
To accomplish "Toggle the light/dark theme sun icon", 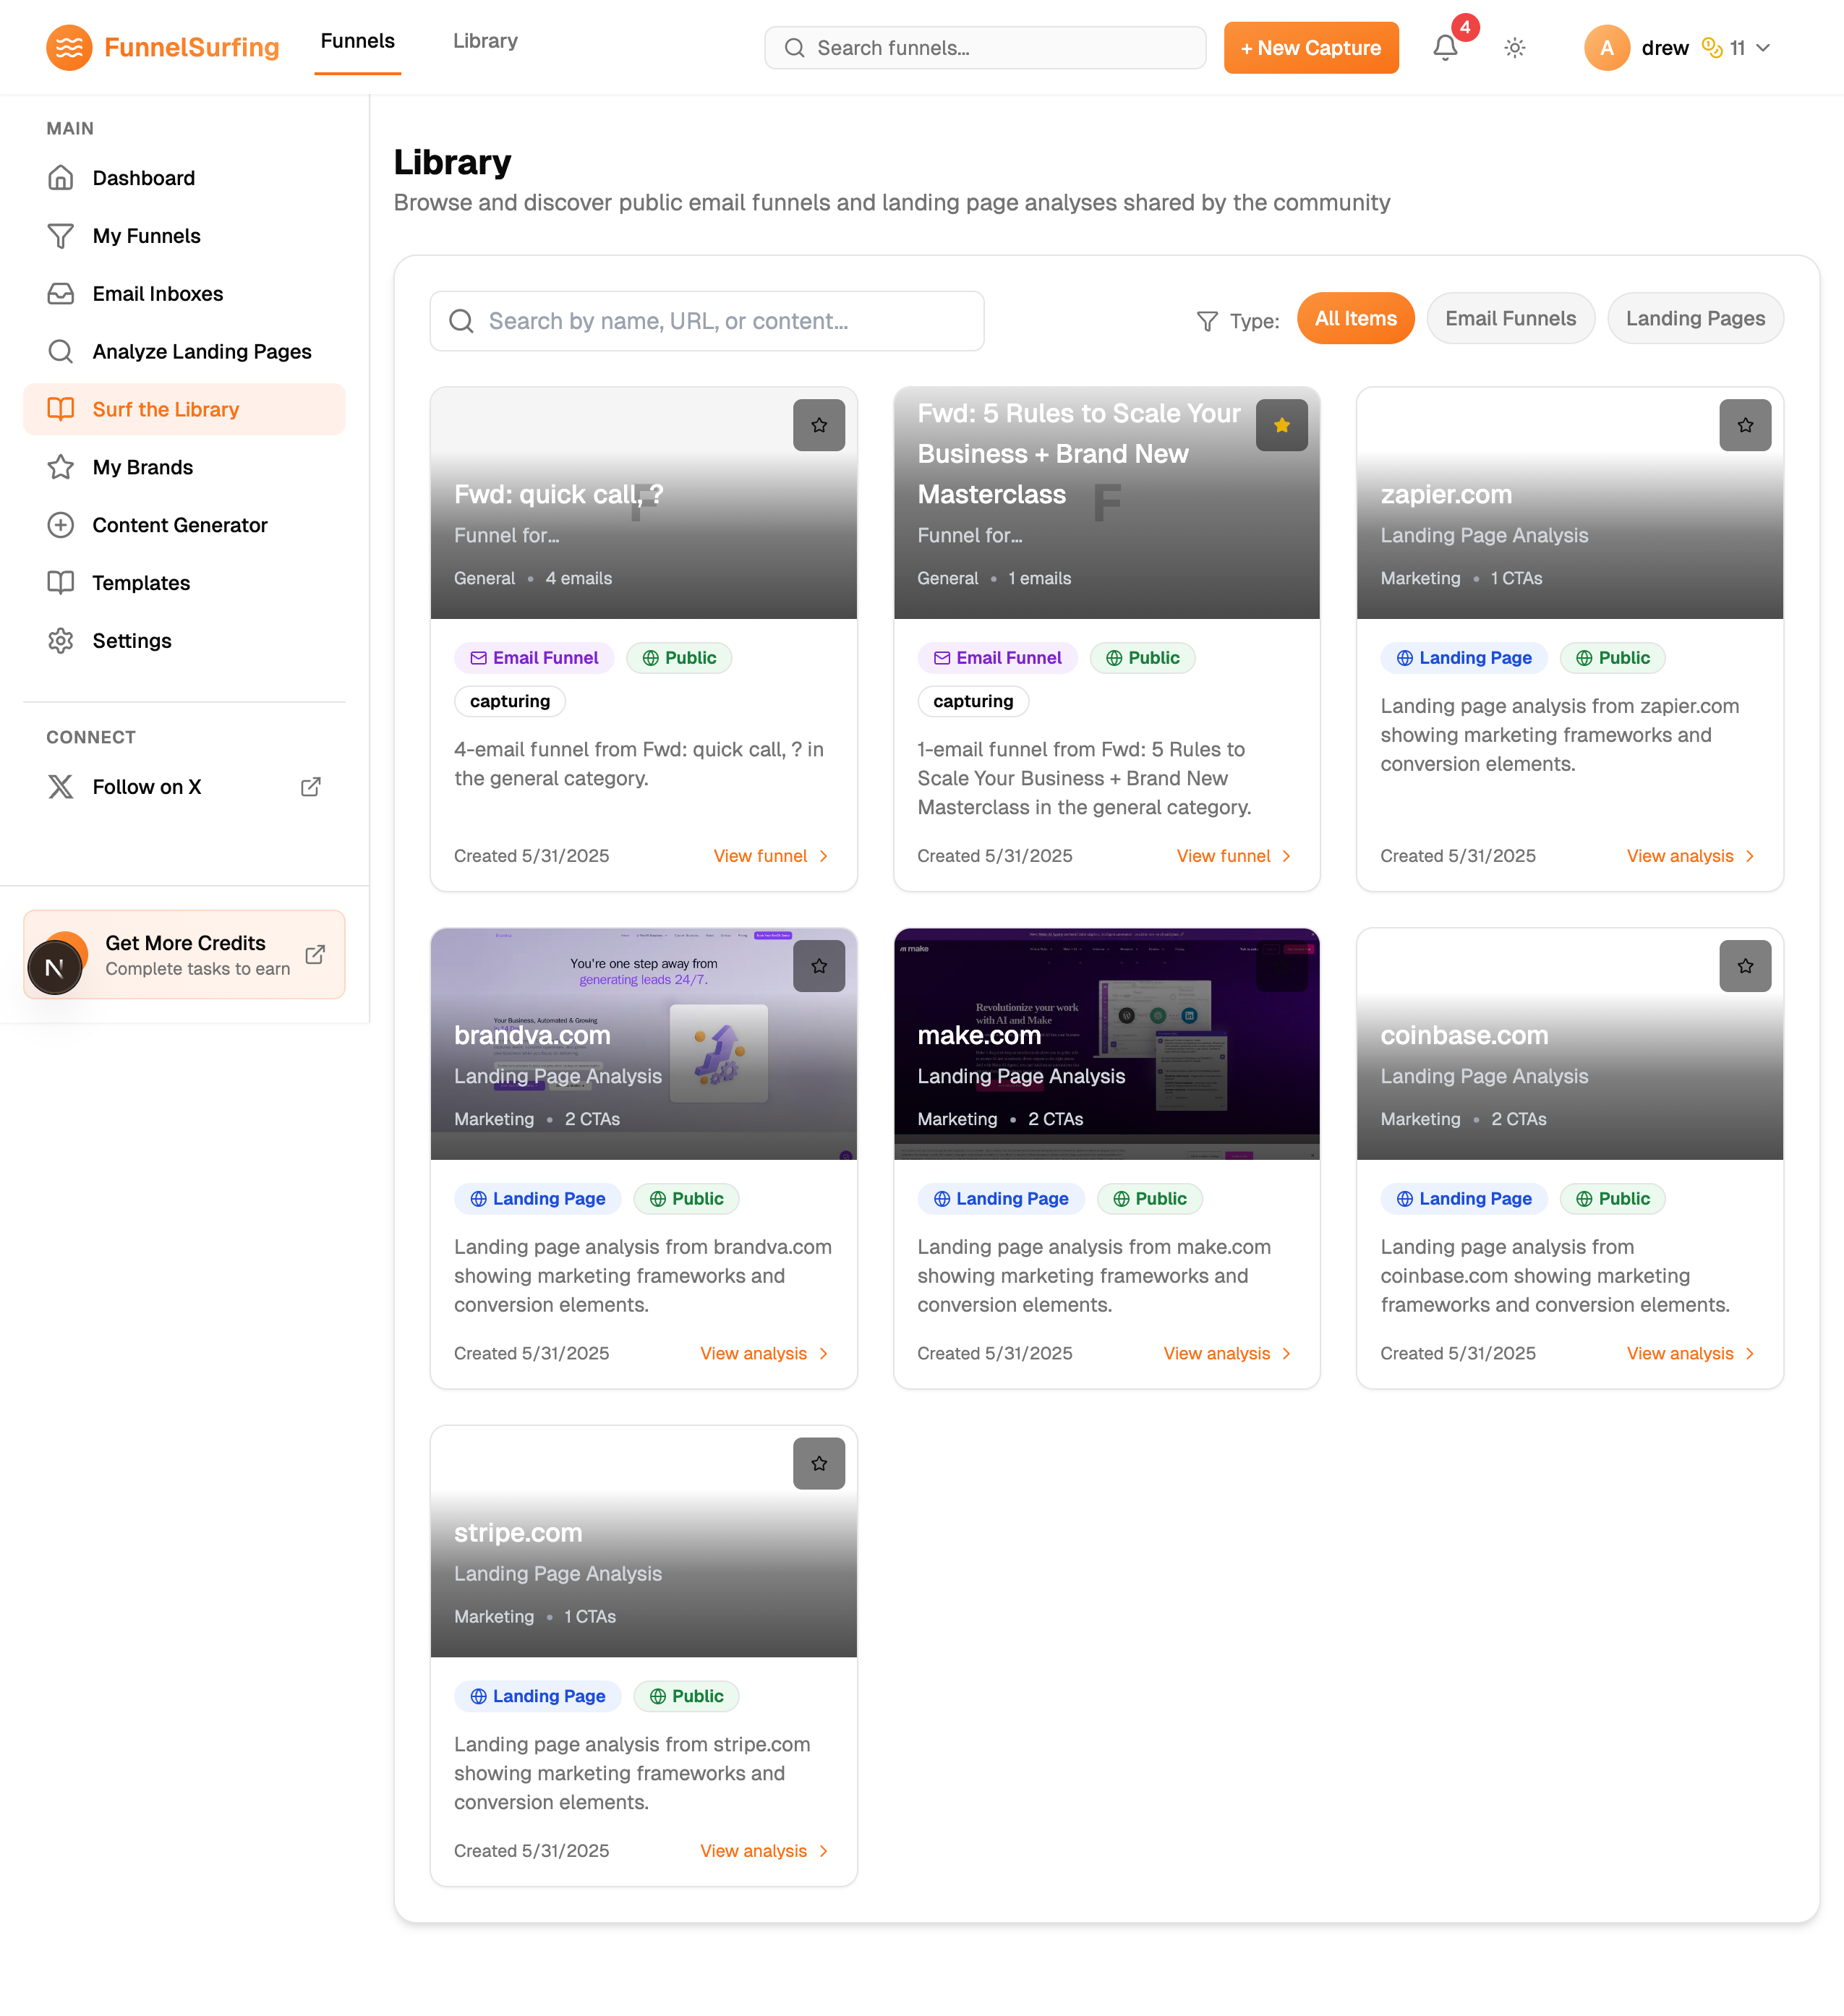I will point(1514,47).
